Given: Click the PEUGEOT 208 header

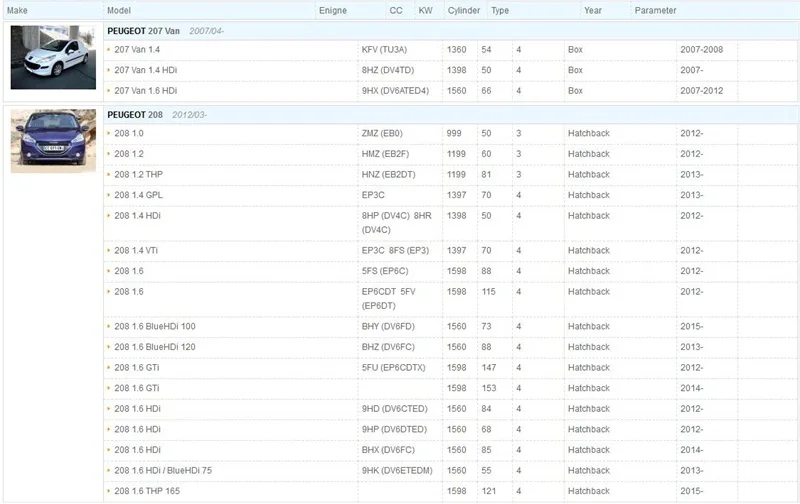Looking at the screenshot, I should [x=135, y=115].
